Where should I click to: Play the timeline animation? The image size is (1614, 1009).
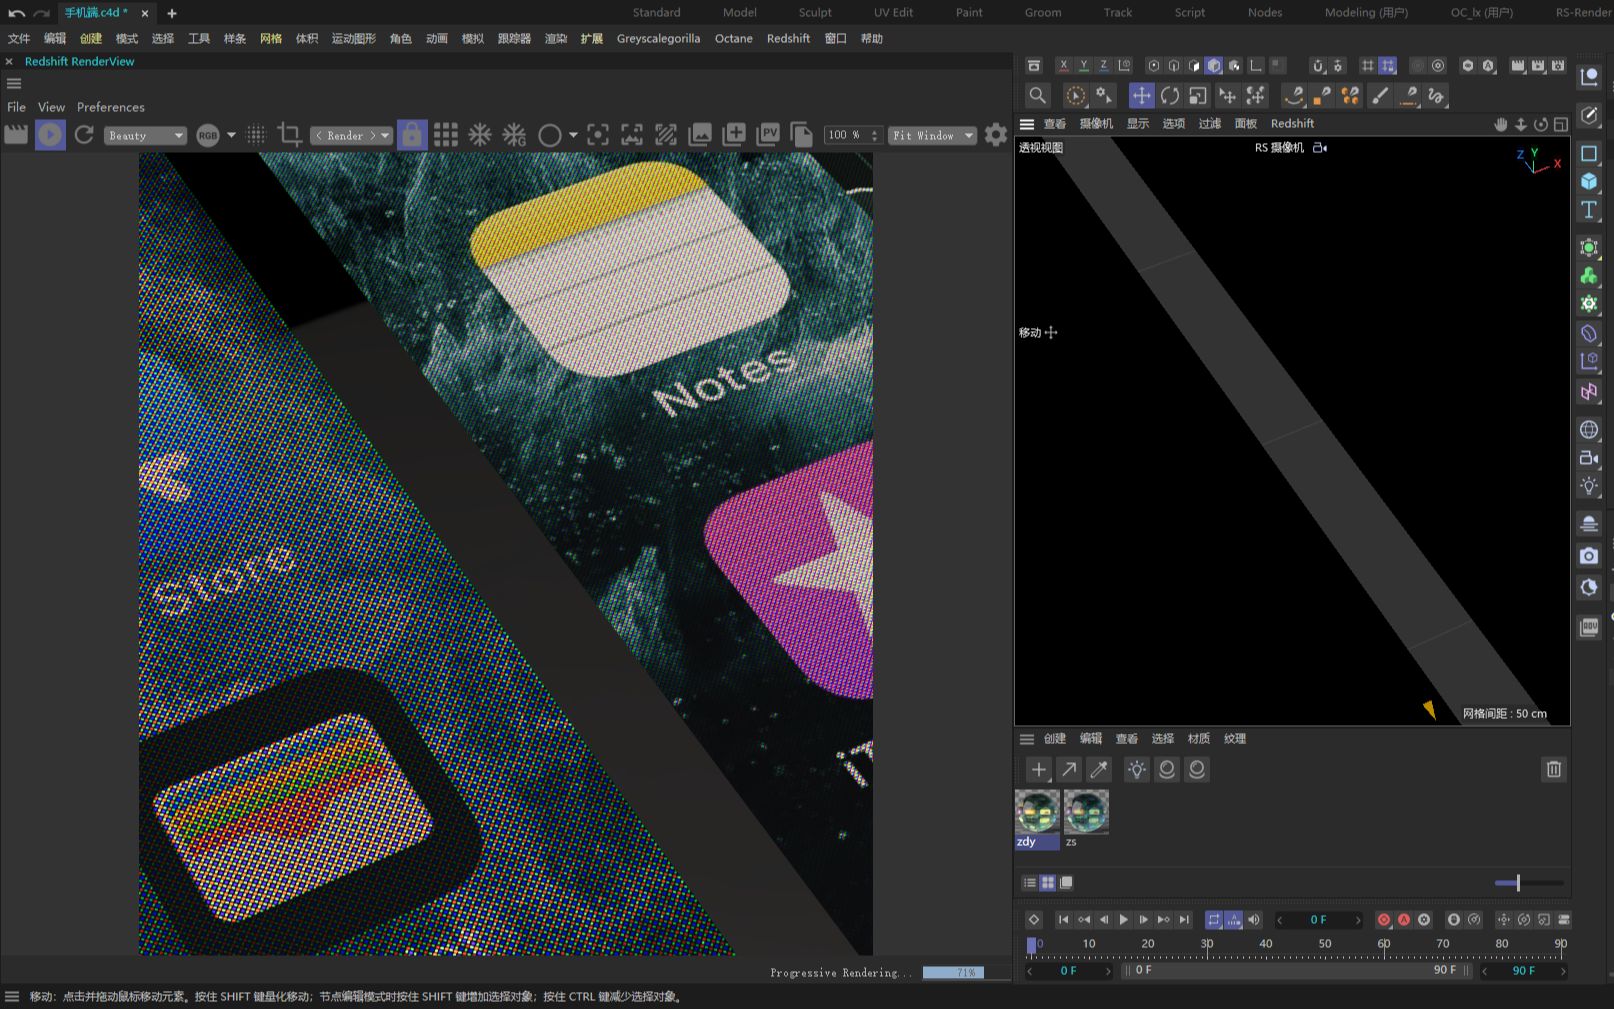(1124, 920)
